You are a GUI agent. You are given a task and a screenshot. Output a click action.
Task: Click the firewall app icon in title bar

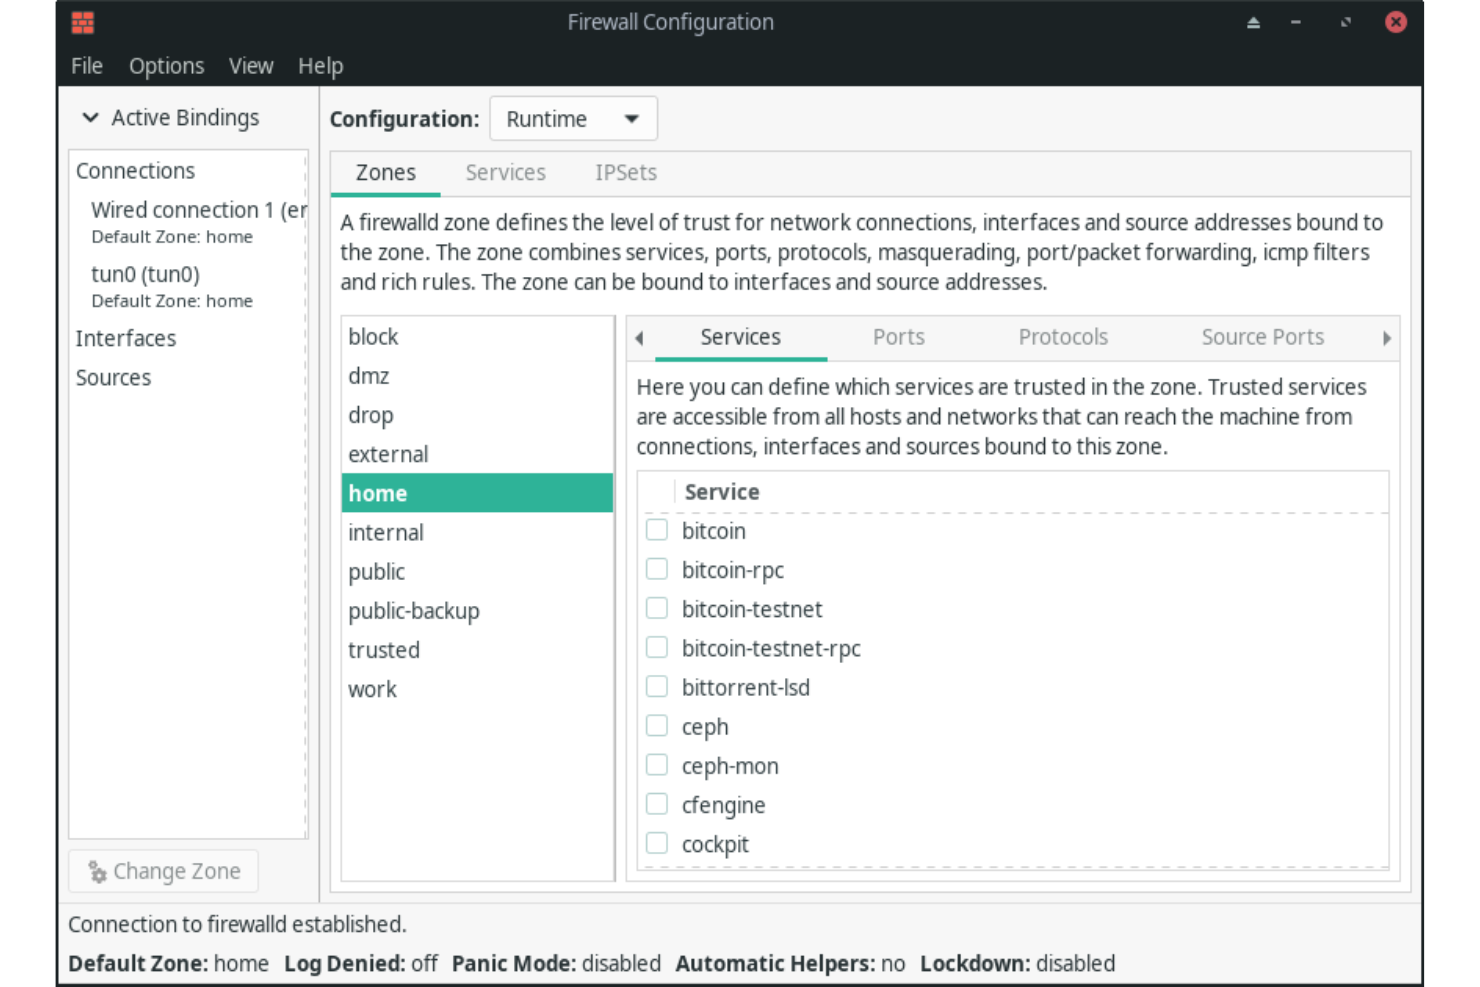(83, 22)
